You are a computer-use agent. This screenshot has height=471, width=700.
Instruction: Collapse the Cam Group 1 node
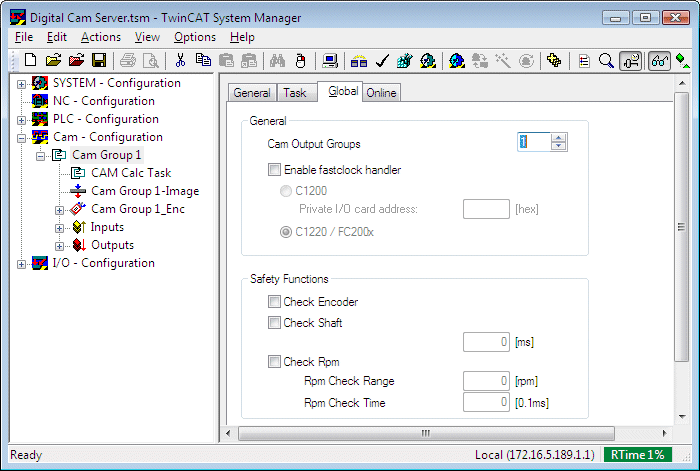tap(40, 156)
